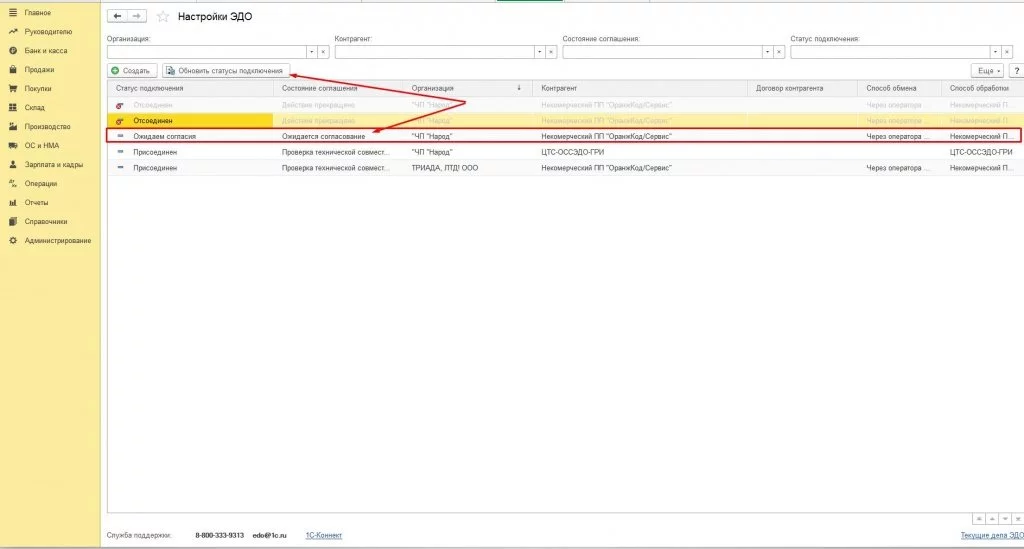Add Настройки ЭДО to favorites with star
Screen dimensions: 1024x549
tap(163, 17)
